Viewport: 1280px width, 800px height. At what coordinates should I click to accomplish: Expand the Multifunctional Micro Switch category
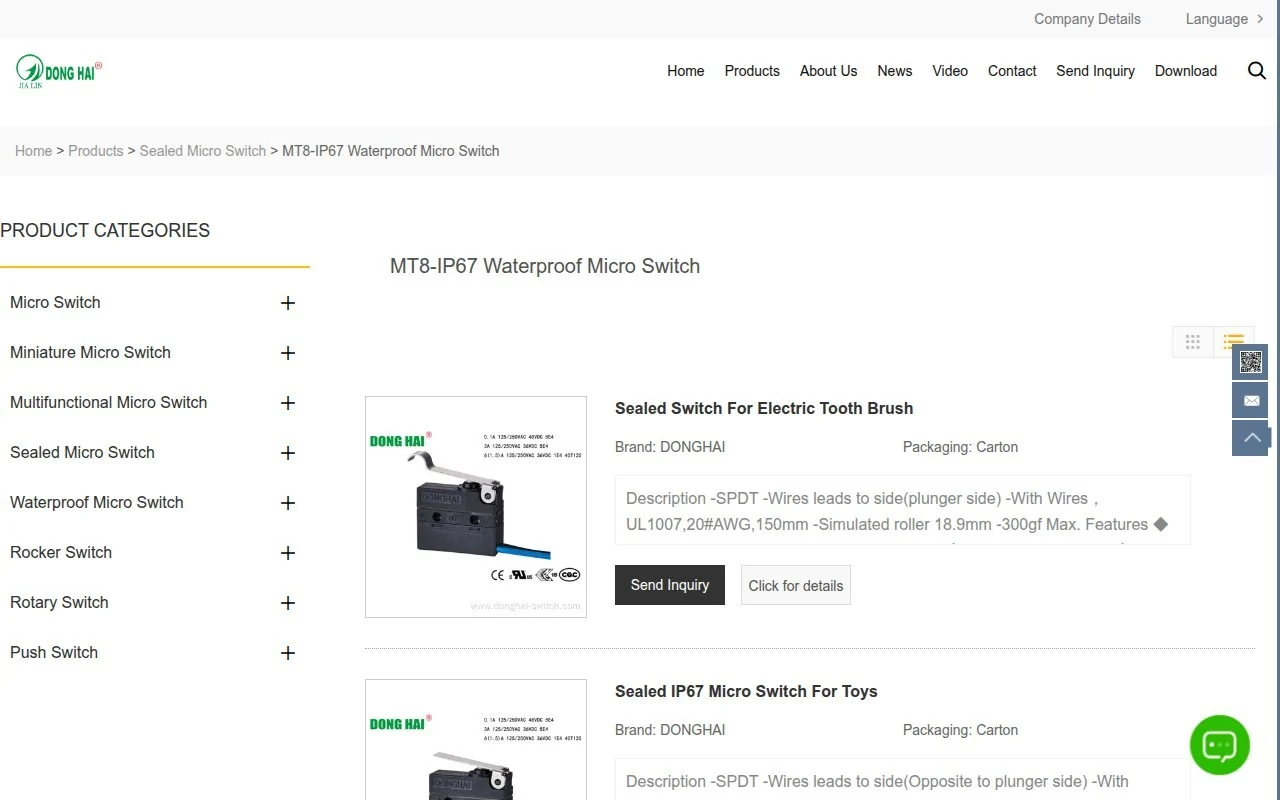tap(288, 403)
